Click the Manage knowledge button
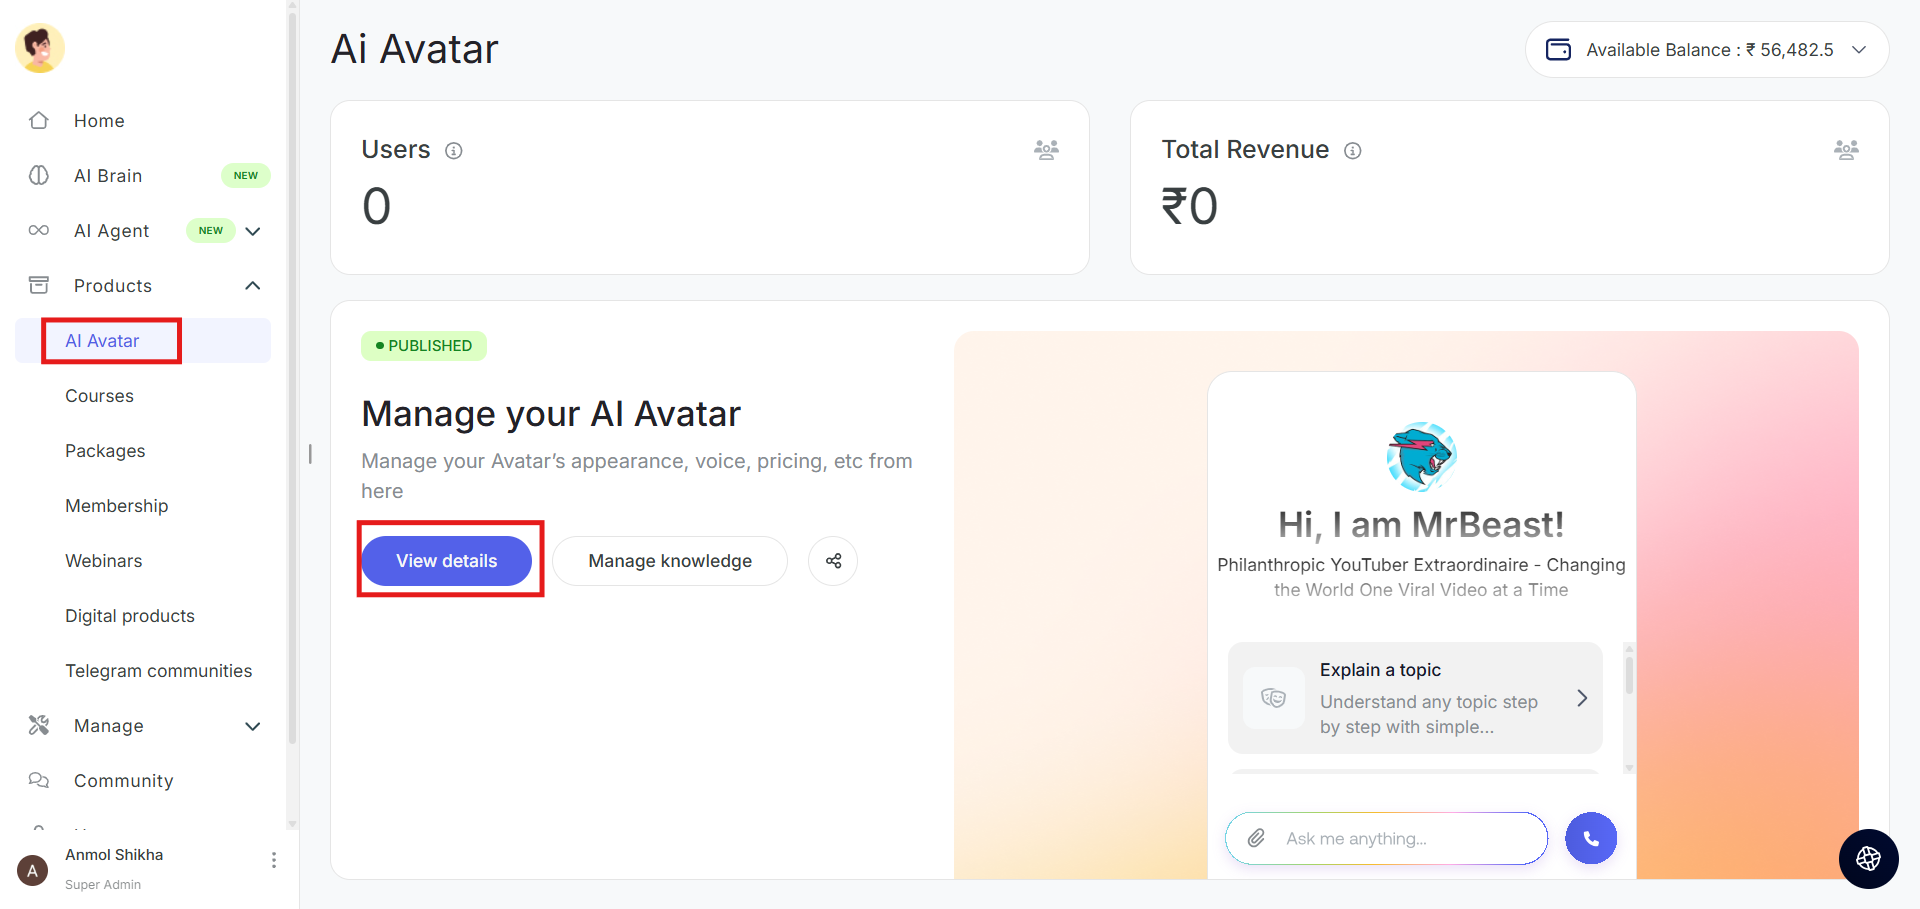The width and height of the screenshot is (1920, 909). pyautogui.click(x=670, y=561)
